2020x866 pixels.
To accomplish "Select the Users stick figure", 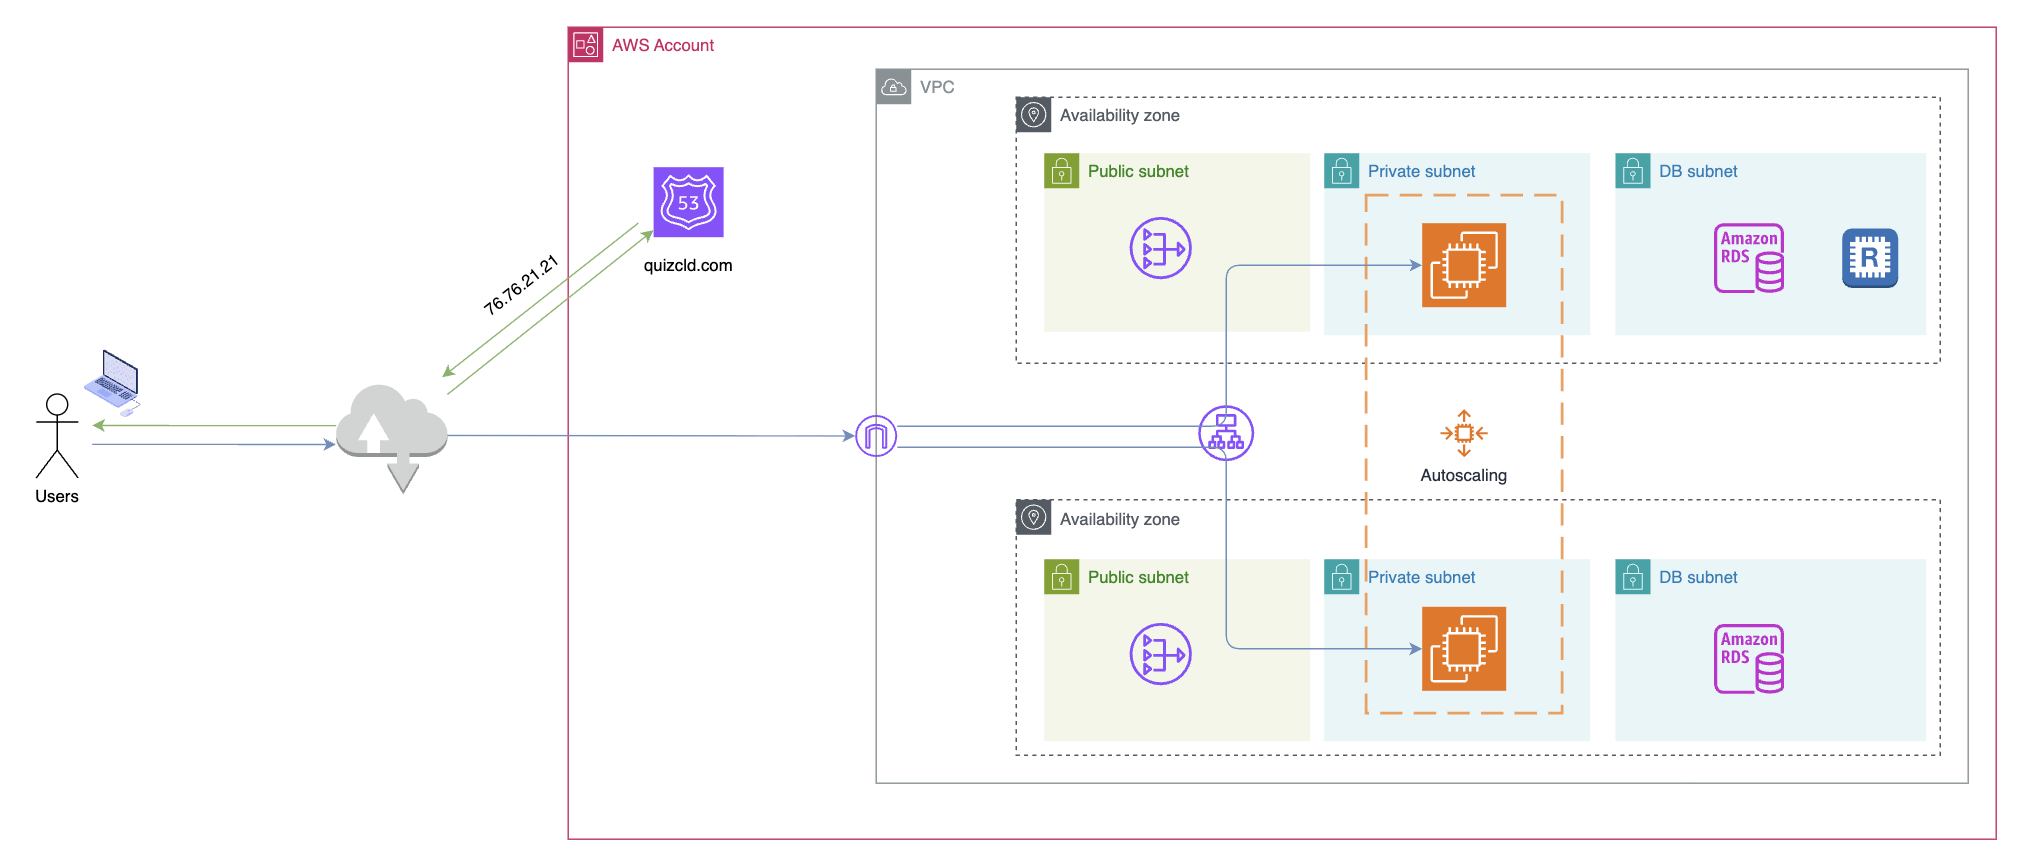I will click(x=57, y=436).
